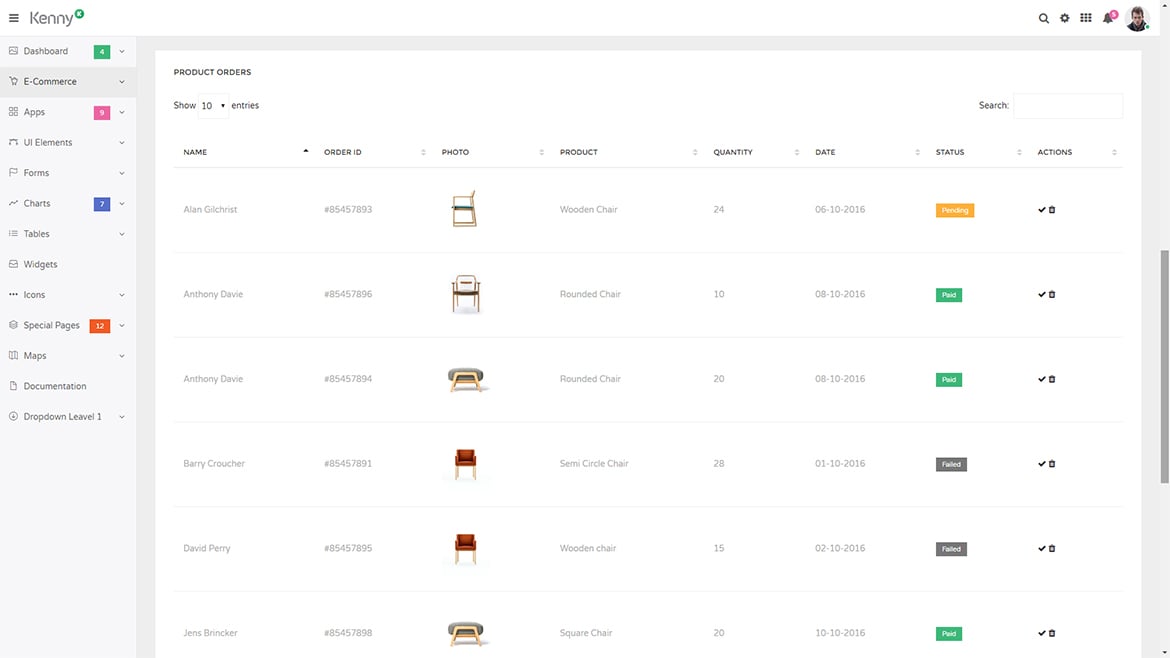Select date 10-10-2016 cell
This screenshot has height=658, width=1170.
pyautogui.click(x=840, y=633)
